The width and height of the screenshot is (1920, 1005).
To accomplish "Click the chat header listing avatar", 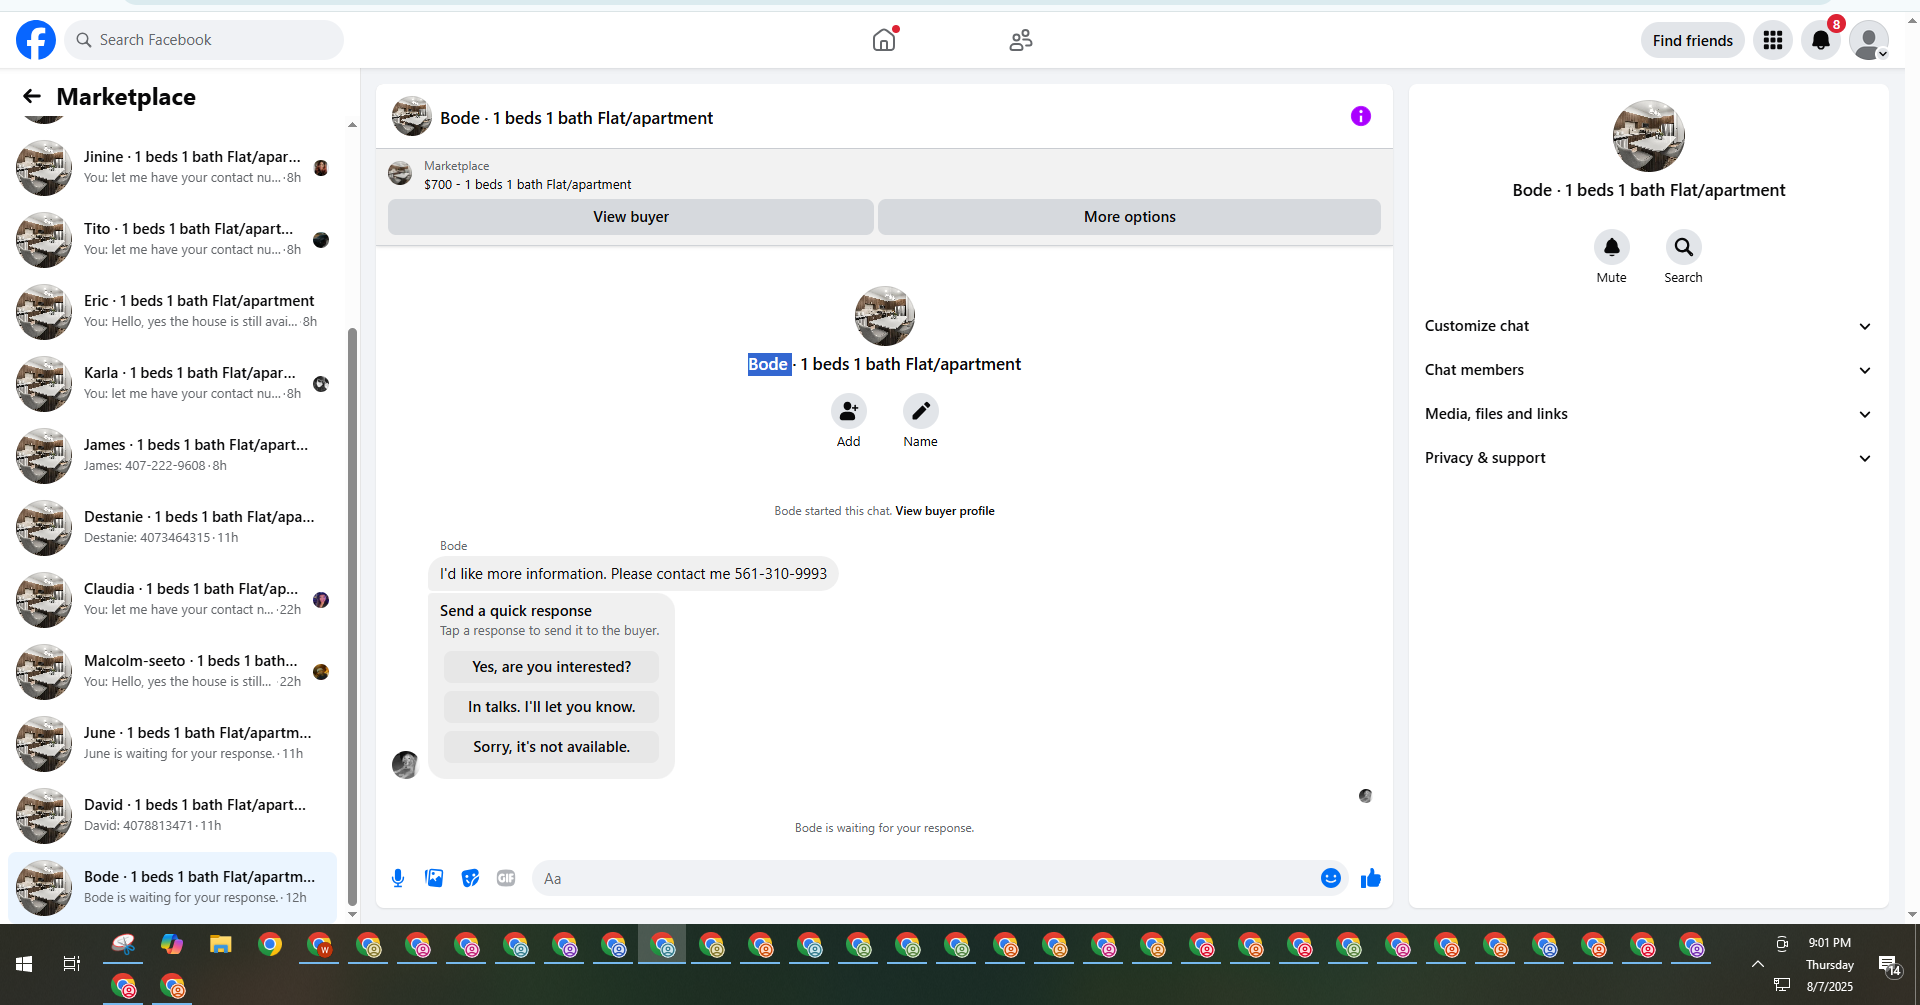I will 412,116.
